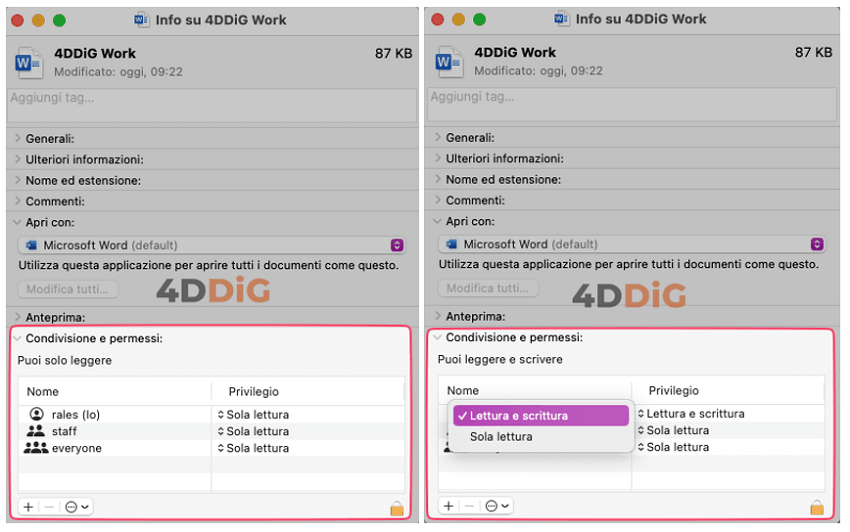Click Nome column header in right window
The height and width of the screenshot is (532, 850).
coord(463,390)
